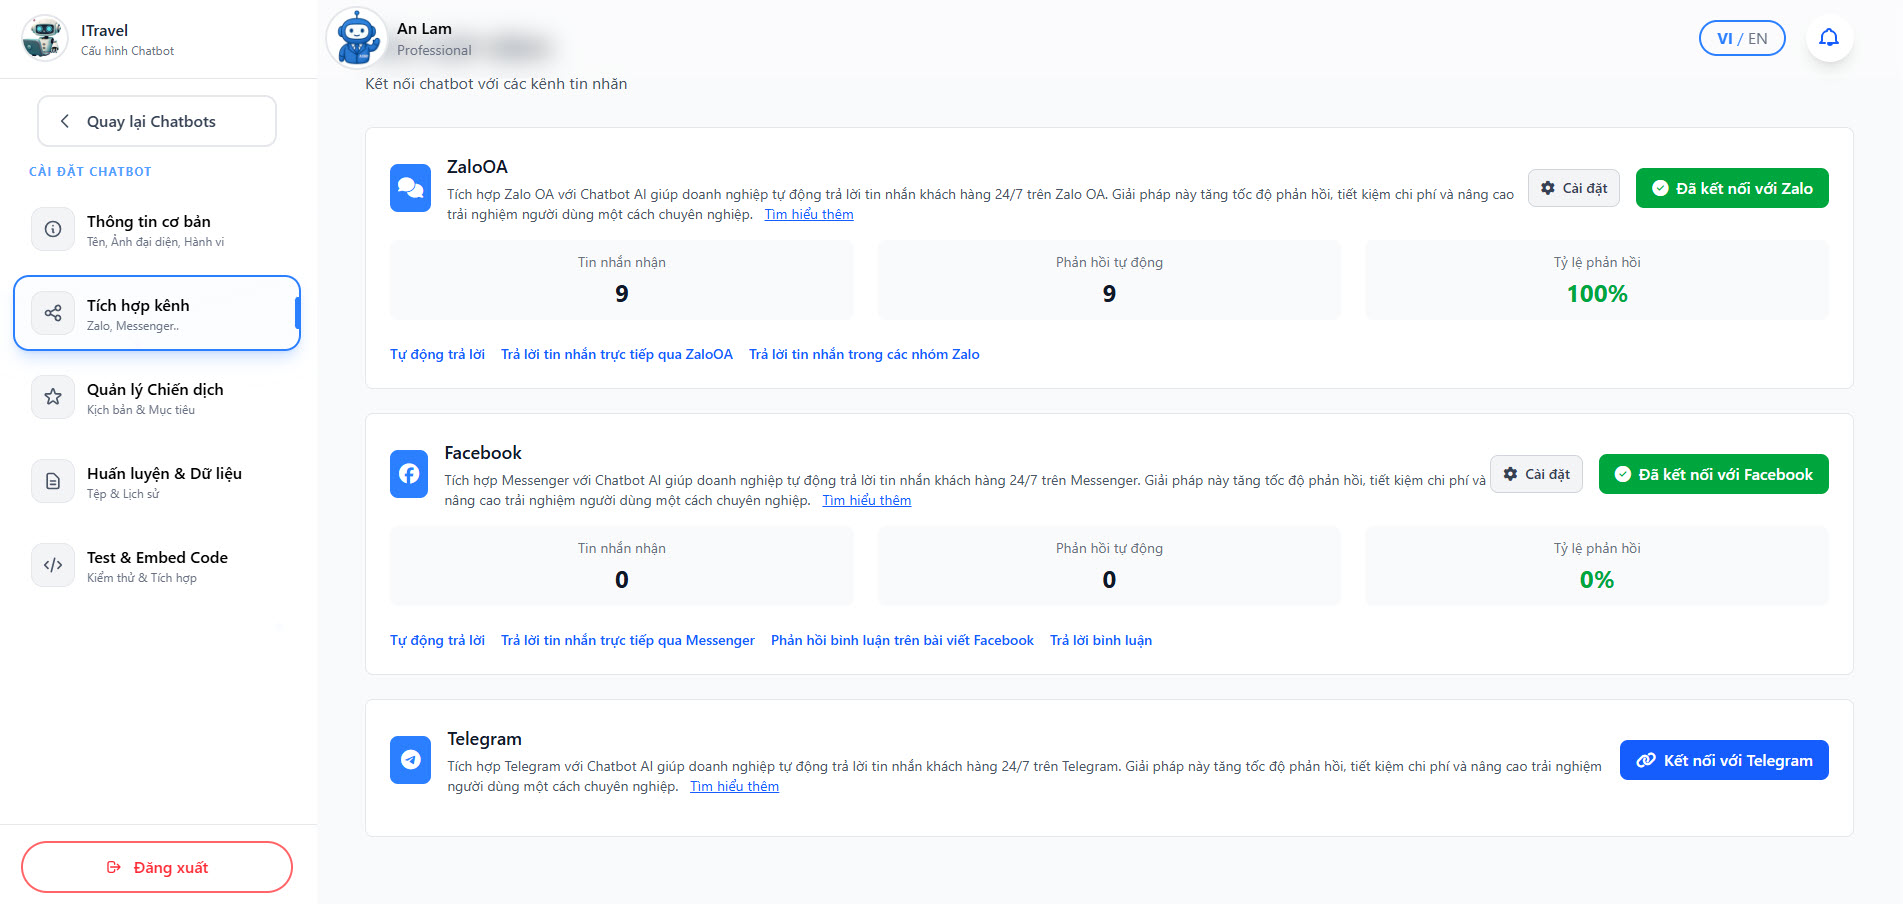
Task: Open Huấn luyện & Dữ liệu section
Action: tap(160, 481)
